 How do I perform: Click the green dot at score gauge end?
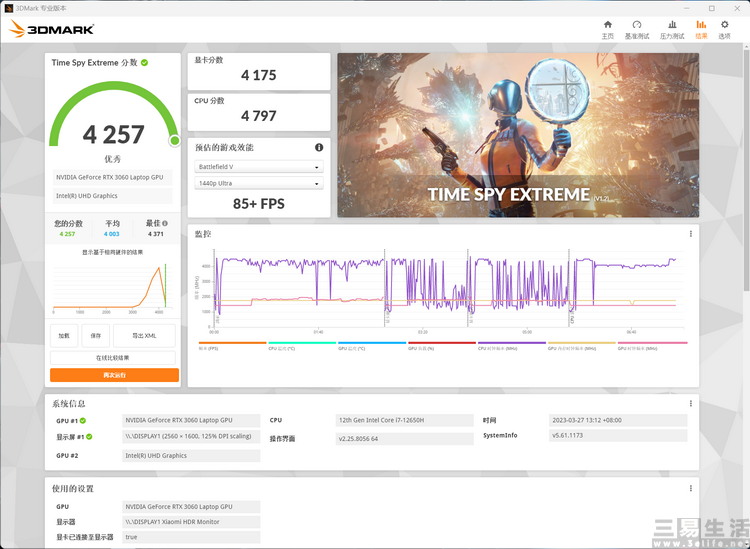[175, 140]
